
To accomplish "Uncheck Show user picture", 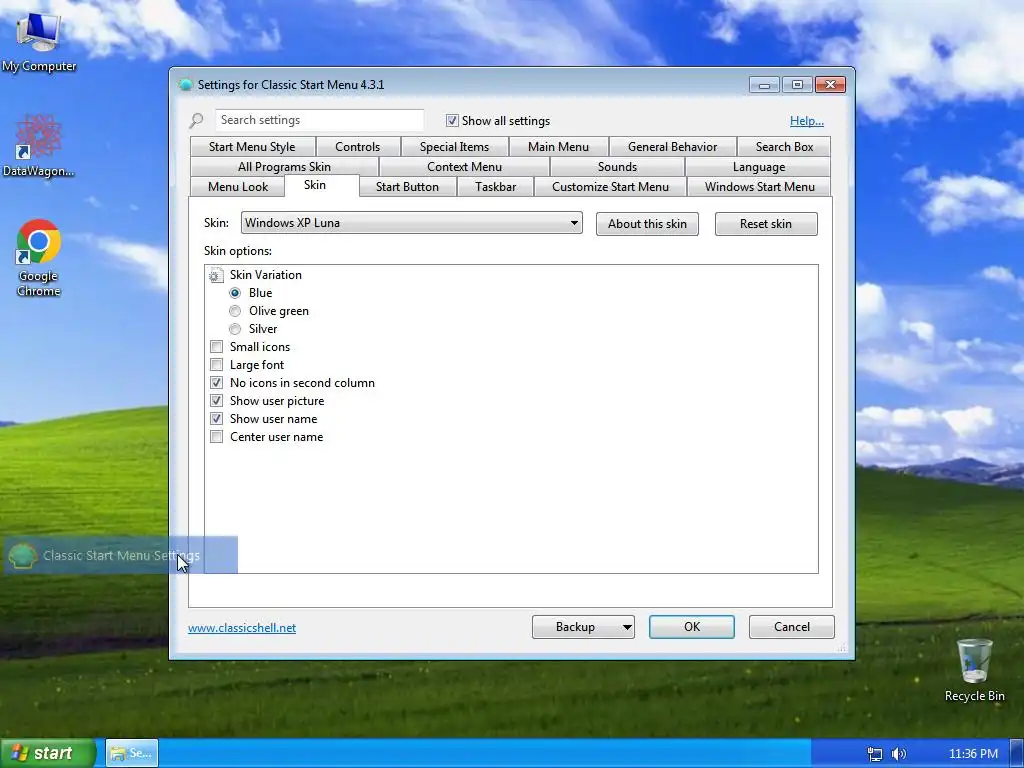I will click(216, 401).
